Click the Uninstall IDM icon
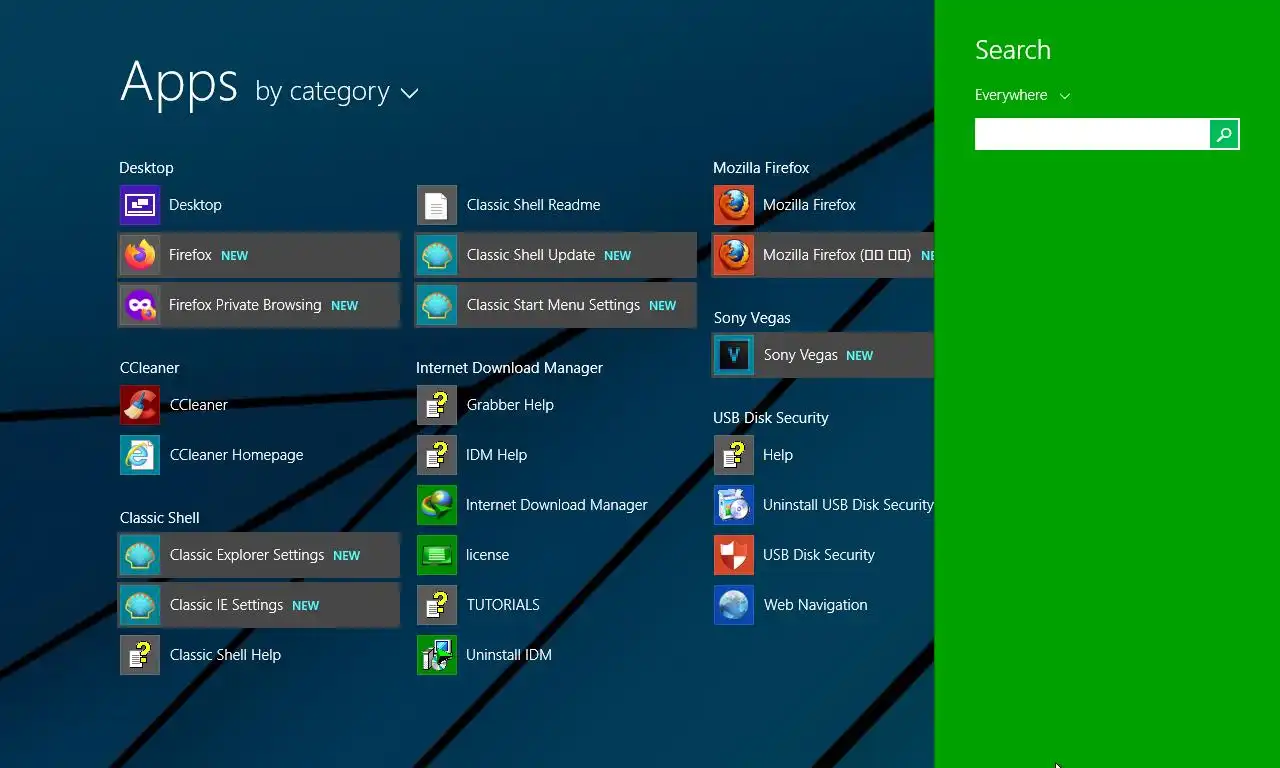The image size is (1280, 768). 437,655
